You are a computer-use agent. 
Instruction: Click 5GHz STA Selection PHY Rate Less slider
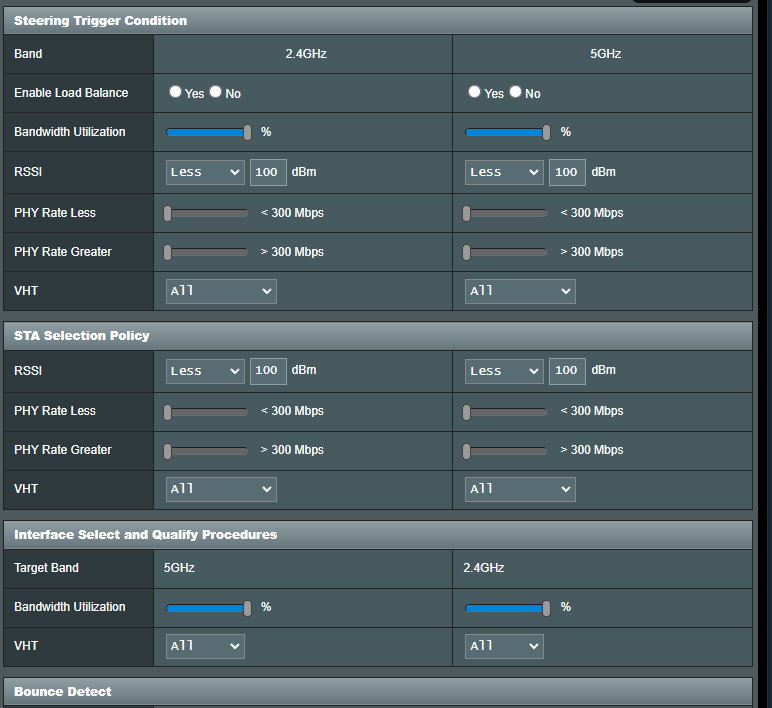coord(505,412)
